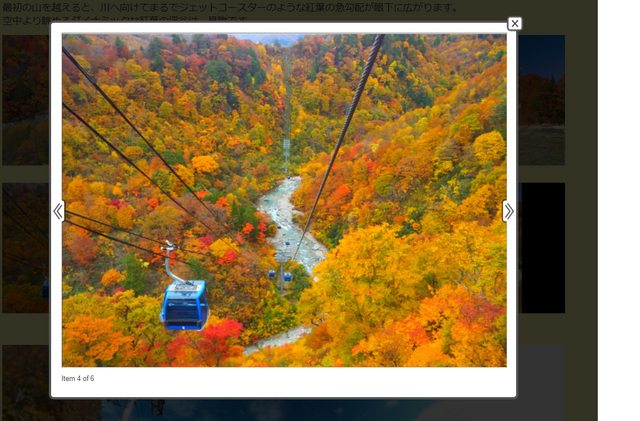Select the dimmed middle-left background thumbnail

(x=26, y=248)
